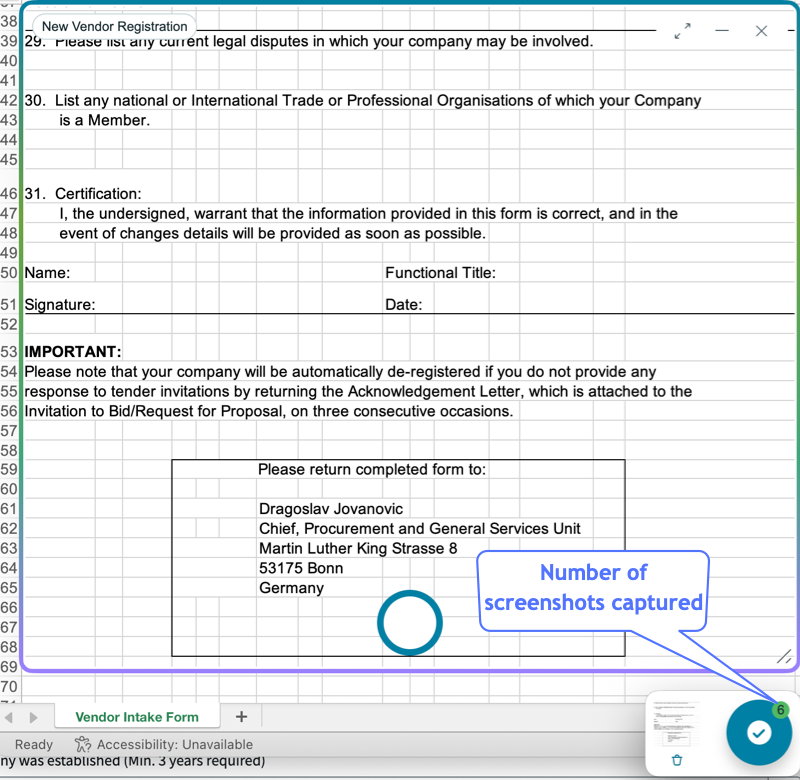Minimize the New Vendor Registration capture window

click(722, 31)
